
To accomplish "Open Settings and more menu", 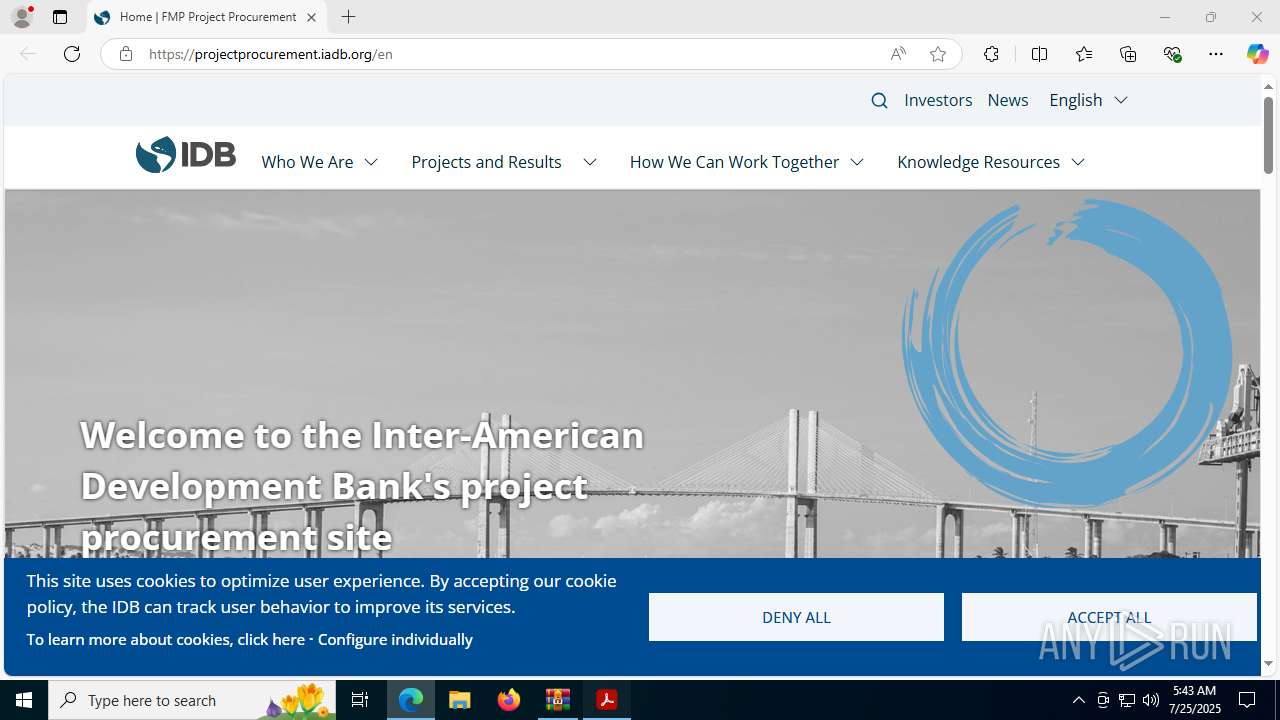I will click(1216, 54).
